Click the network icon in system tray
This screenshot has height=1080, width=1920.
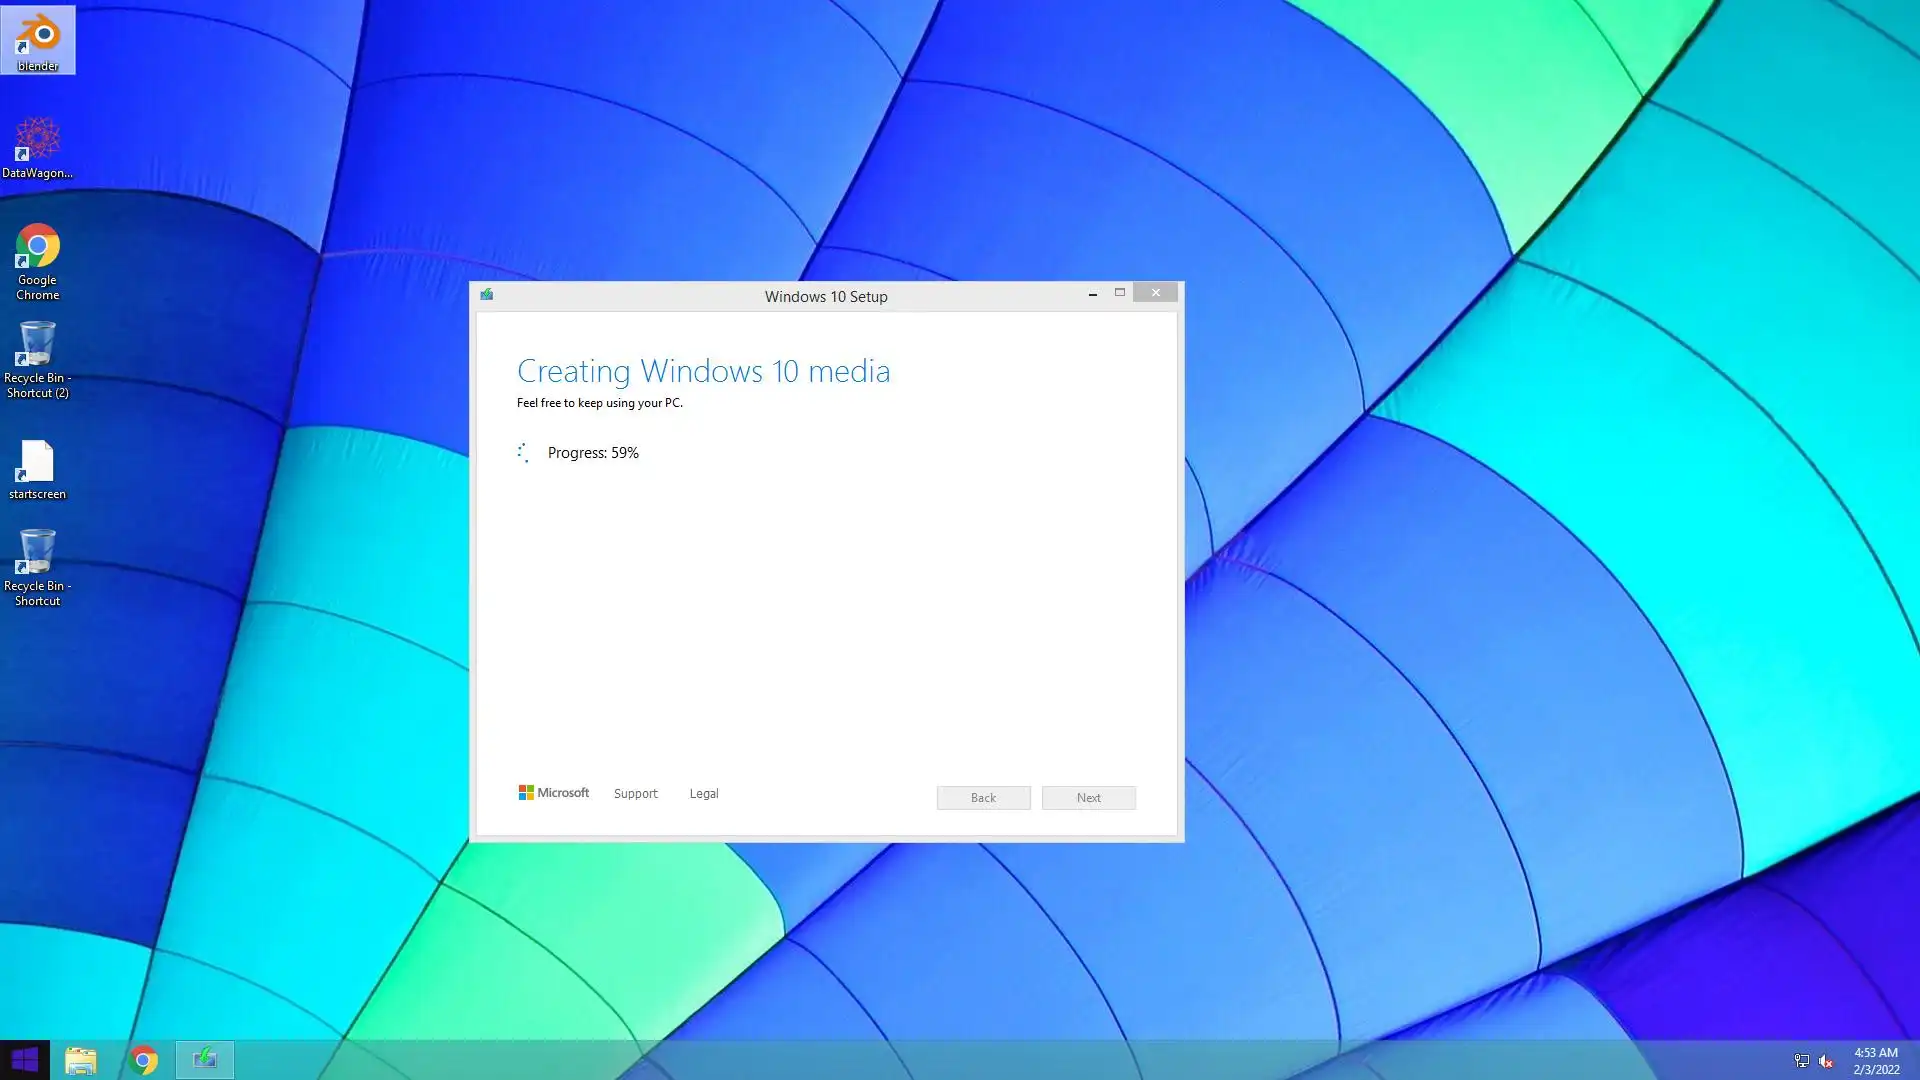coord(1801,1061)
